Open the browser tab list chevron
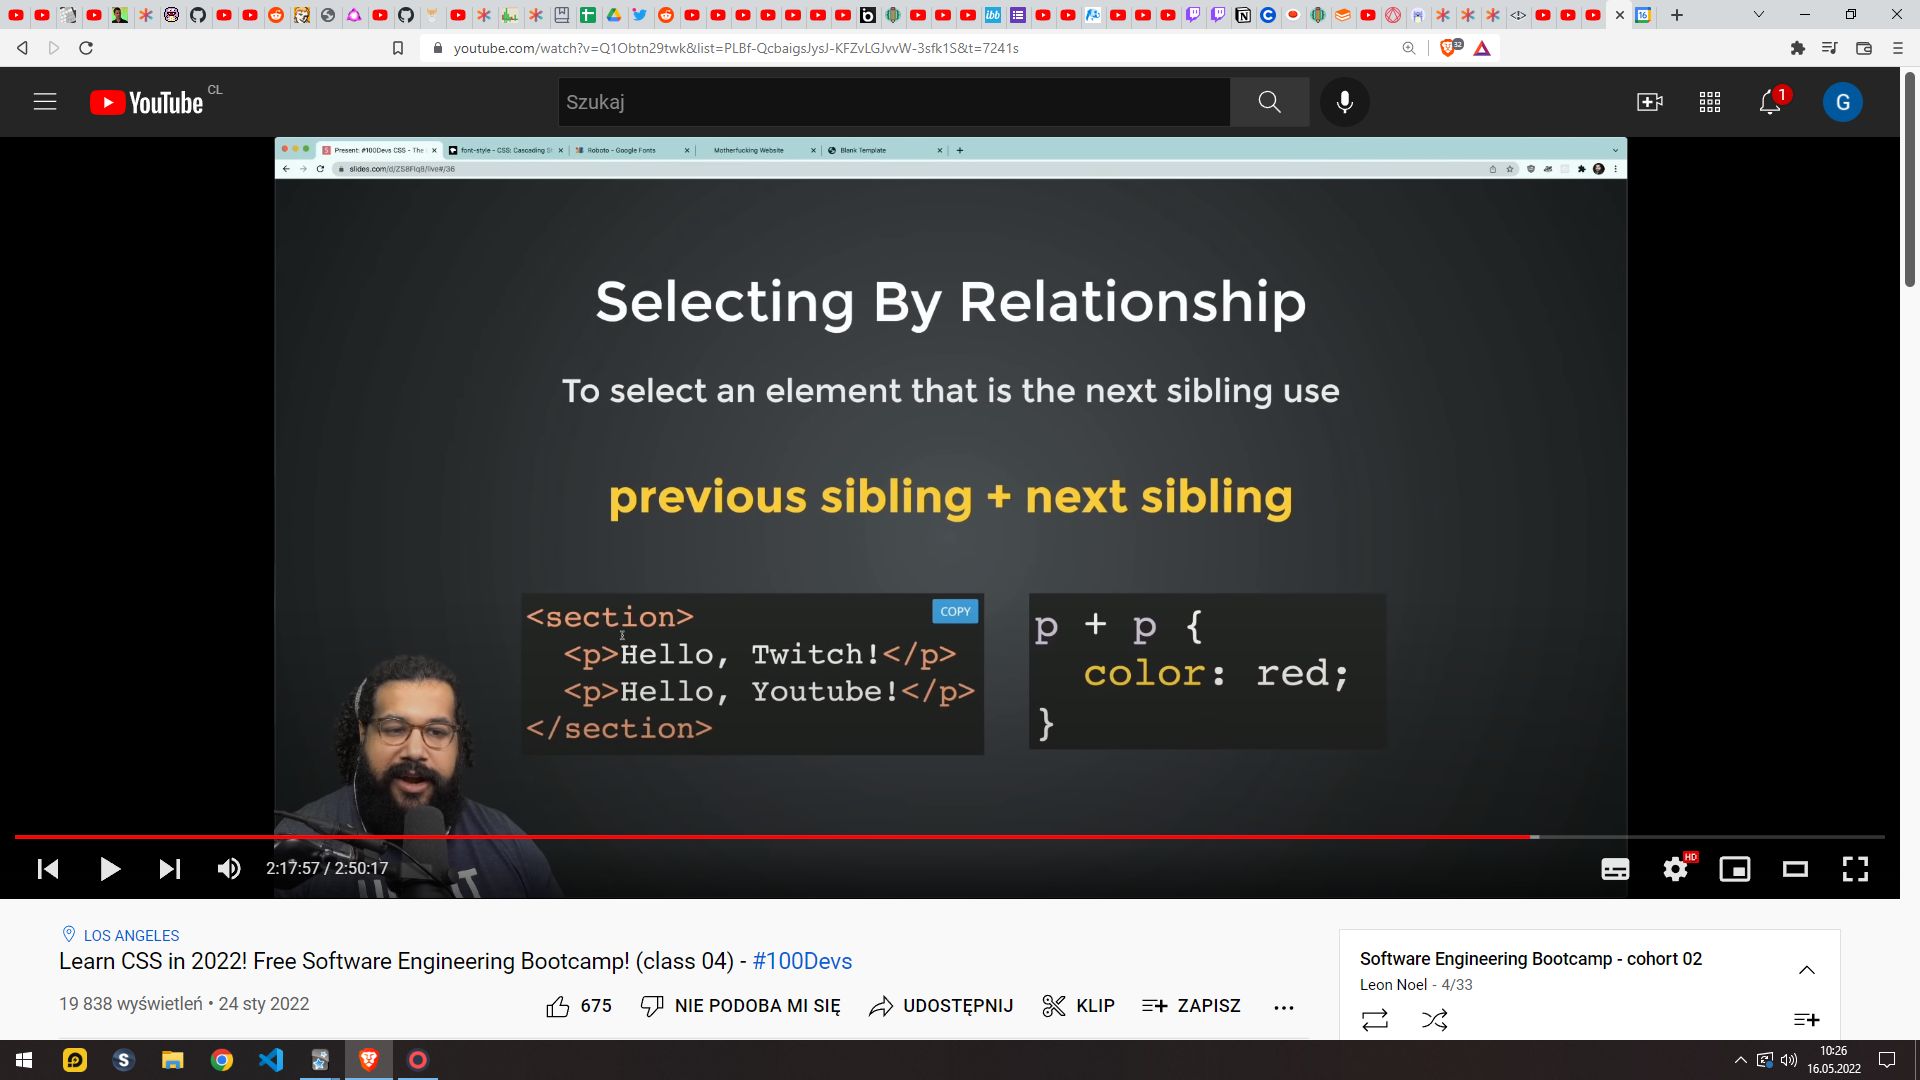 [1758, 15]
